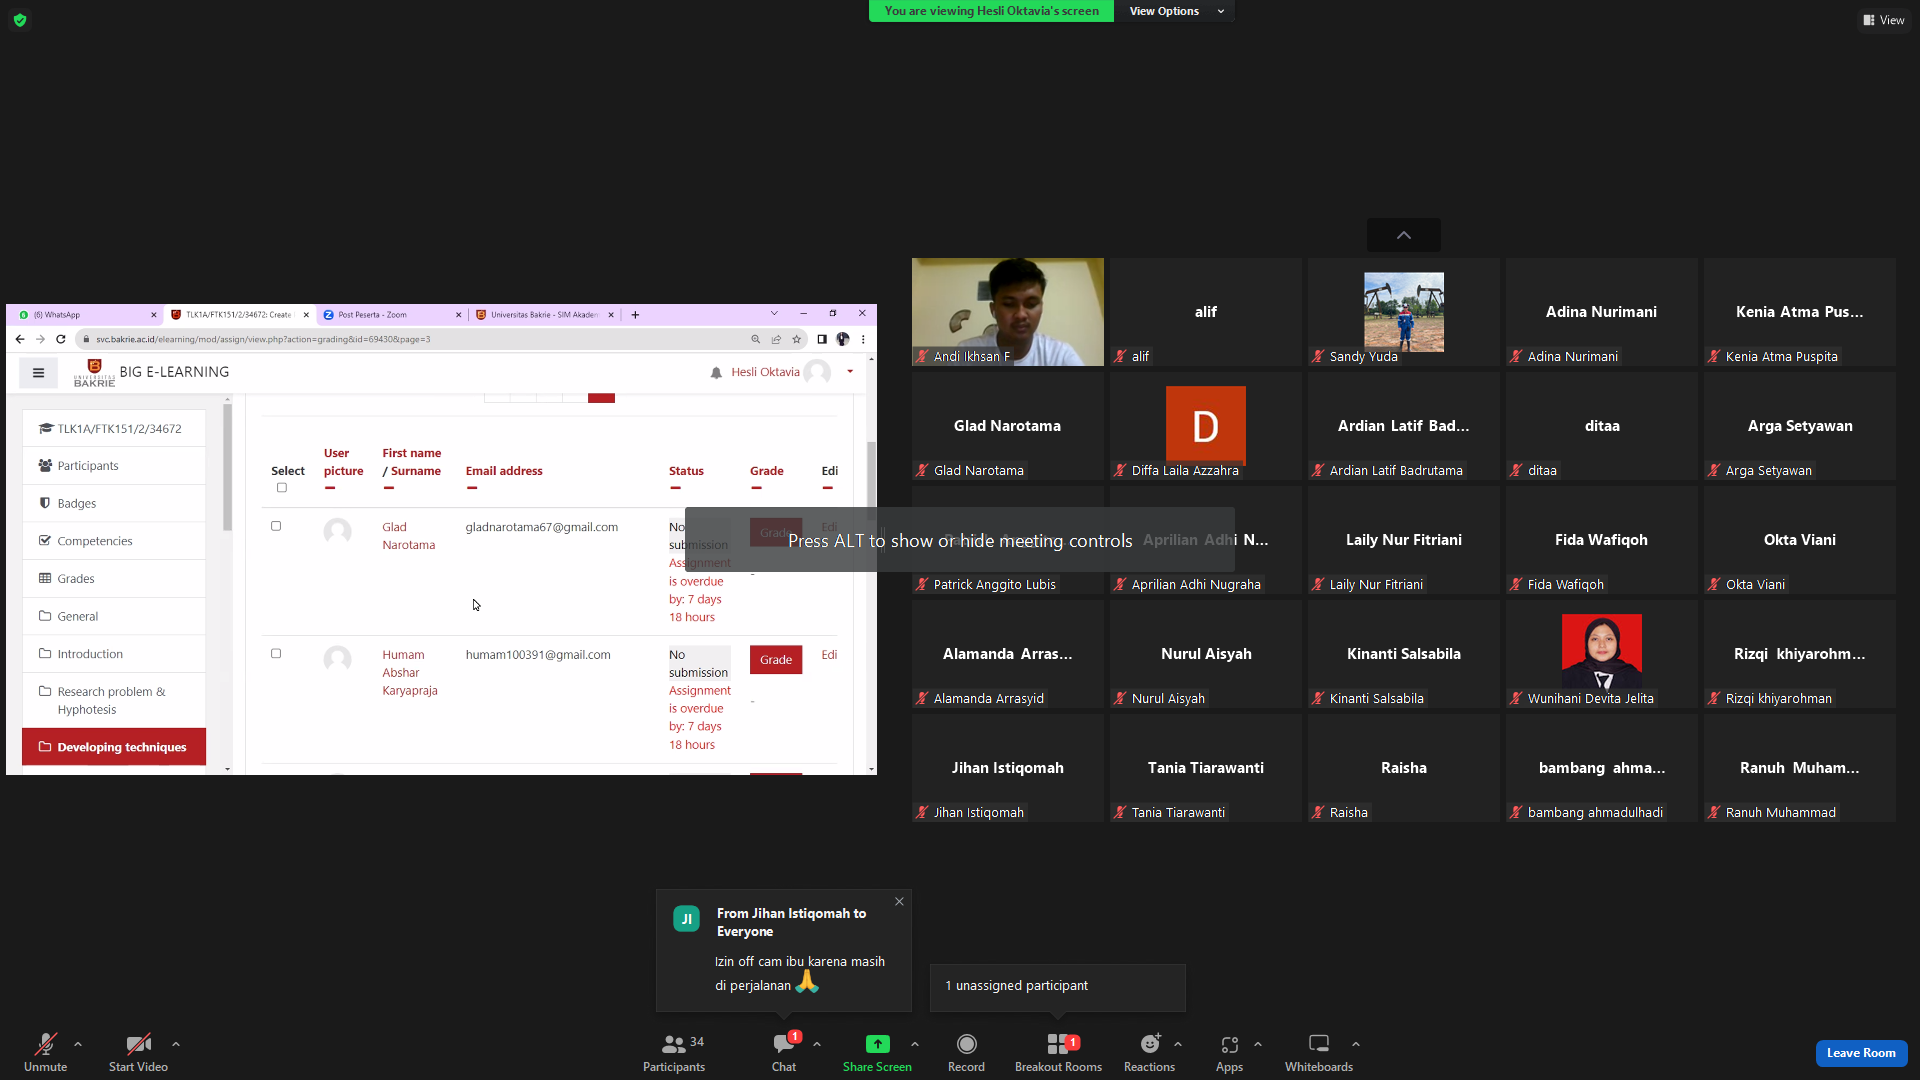Expand Apps options arrow

(x=1258, y=1044)
